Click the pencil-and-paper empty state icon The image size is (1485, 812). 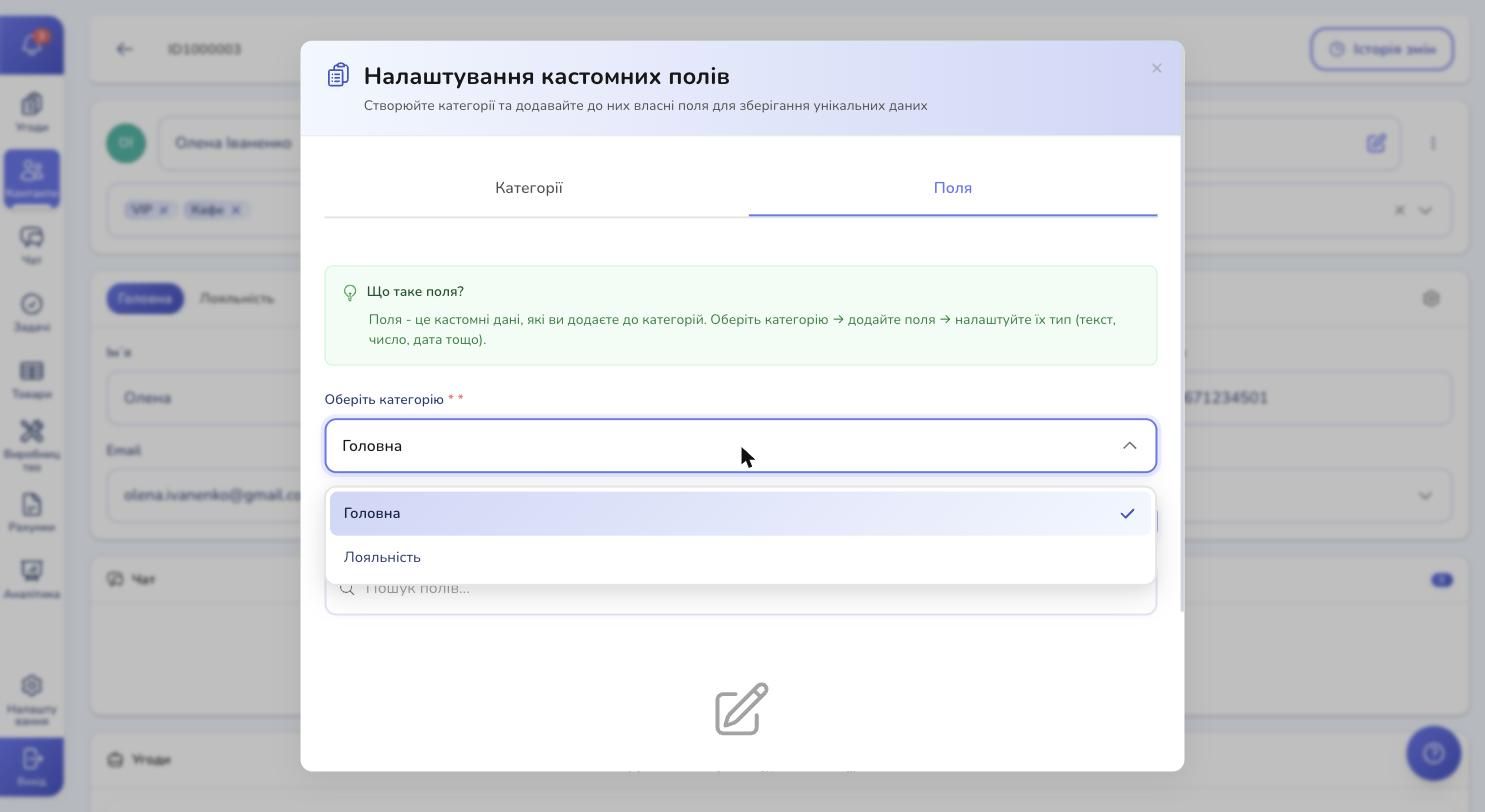coord(741,709)
